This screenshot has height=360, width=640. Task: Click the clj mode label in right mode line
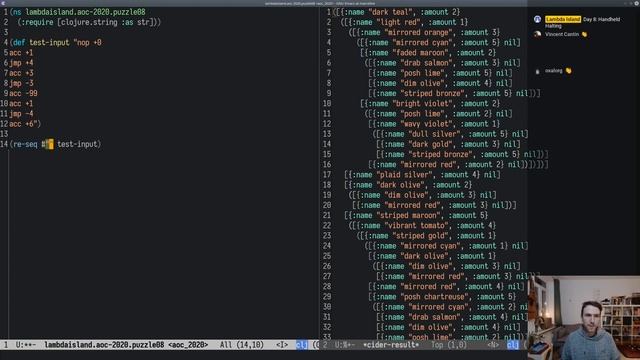point(513,345)
